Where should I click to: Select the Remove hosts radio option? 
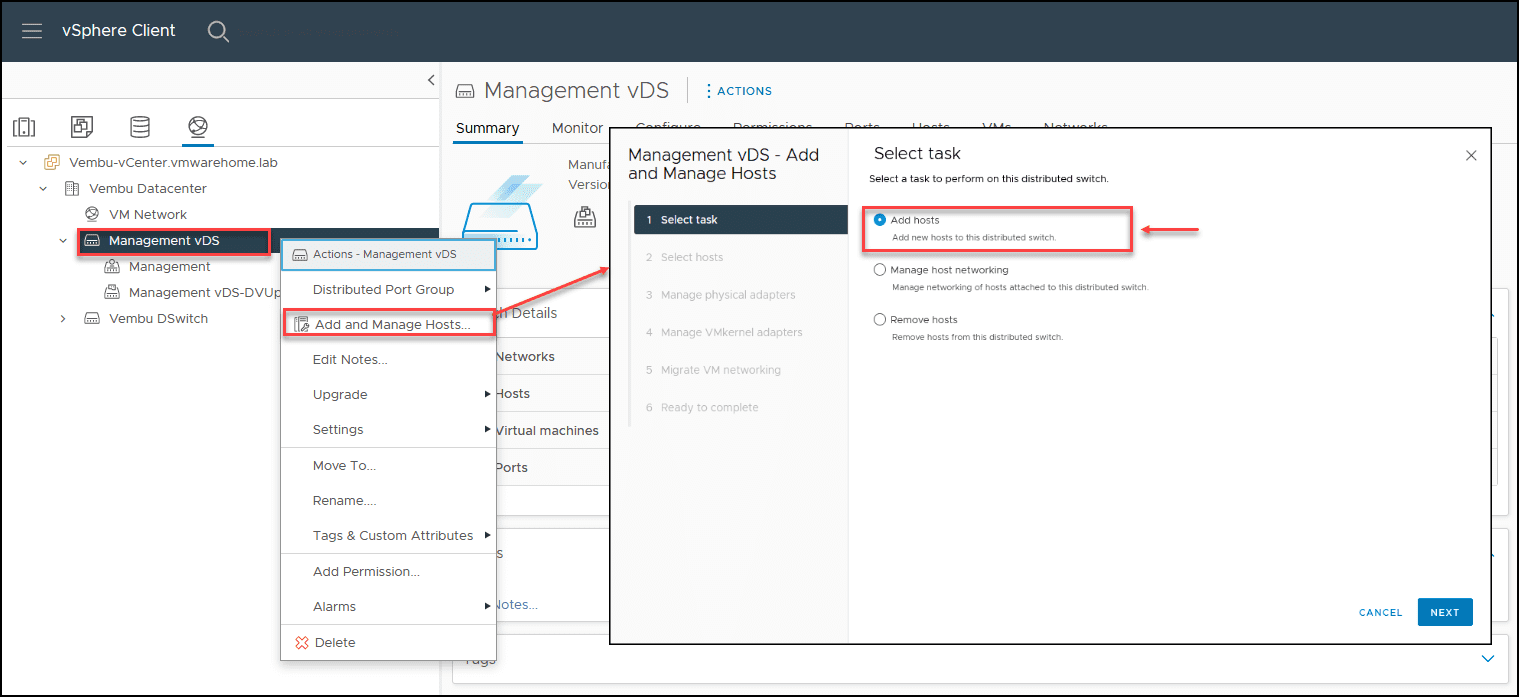click(880, 320)
